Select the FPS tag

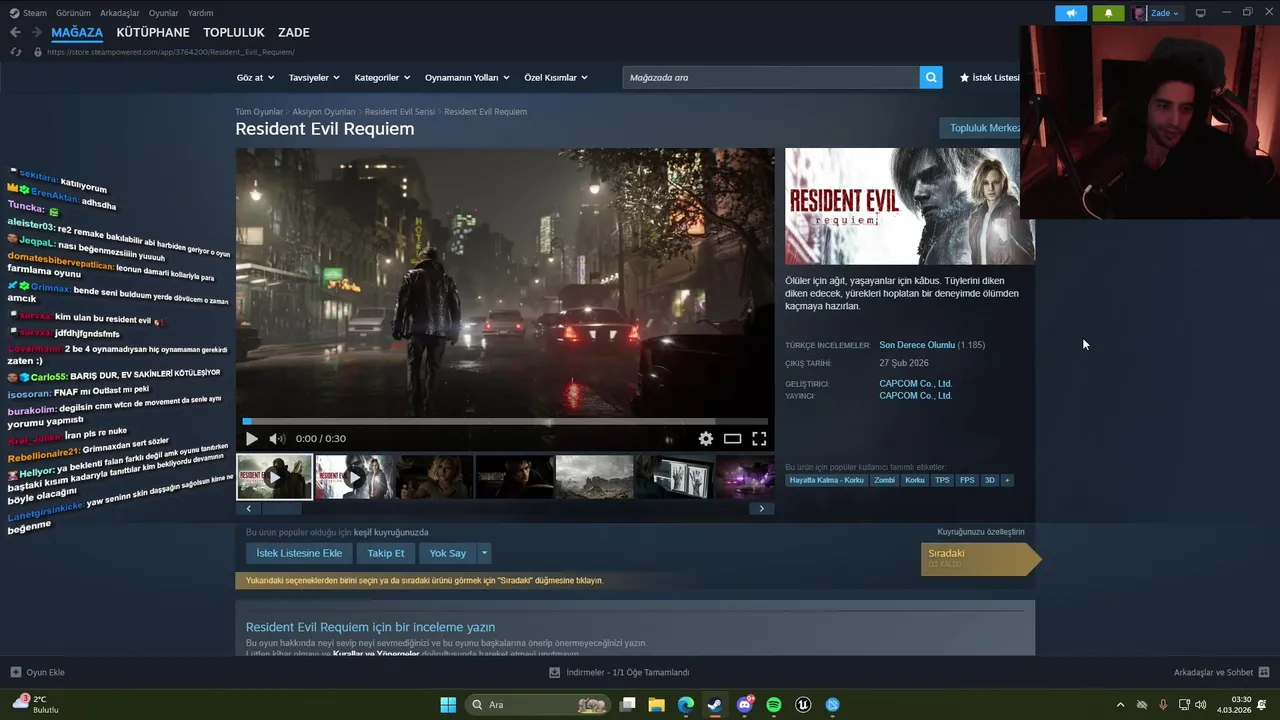pyautogui.click(x=967, y=480)
